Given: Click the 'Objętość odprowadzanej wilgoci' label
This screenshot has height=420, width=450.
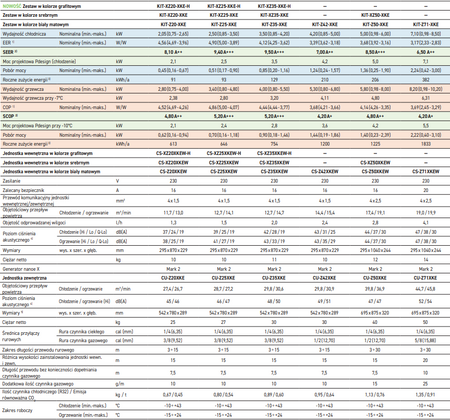Looking at the screenshot, I should pos(34,223).
